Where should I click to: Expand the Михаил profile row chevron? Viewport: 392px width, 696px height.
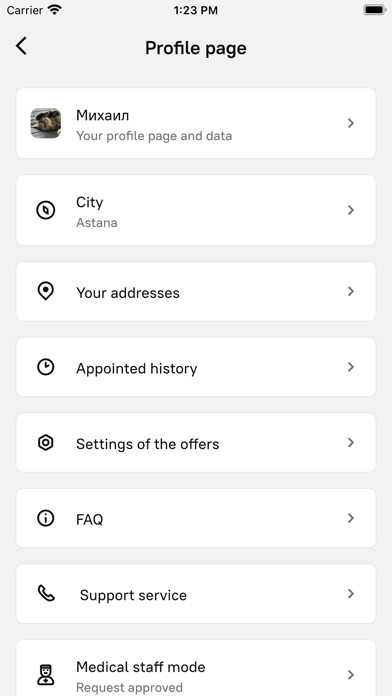351,123
